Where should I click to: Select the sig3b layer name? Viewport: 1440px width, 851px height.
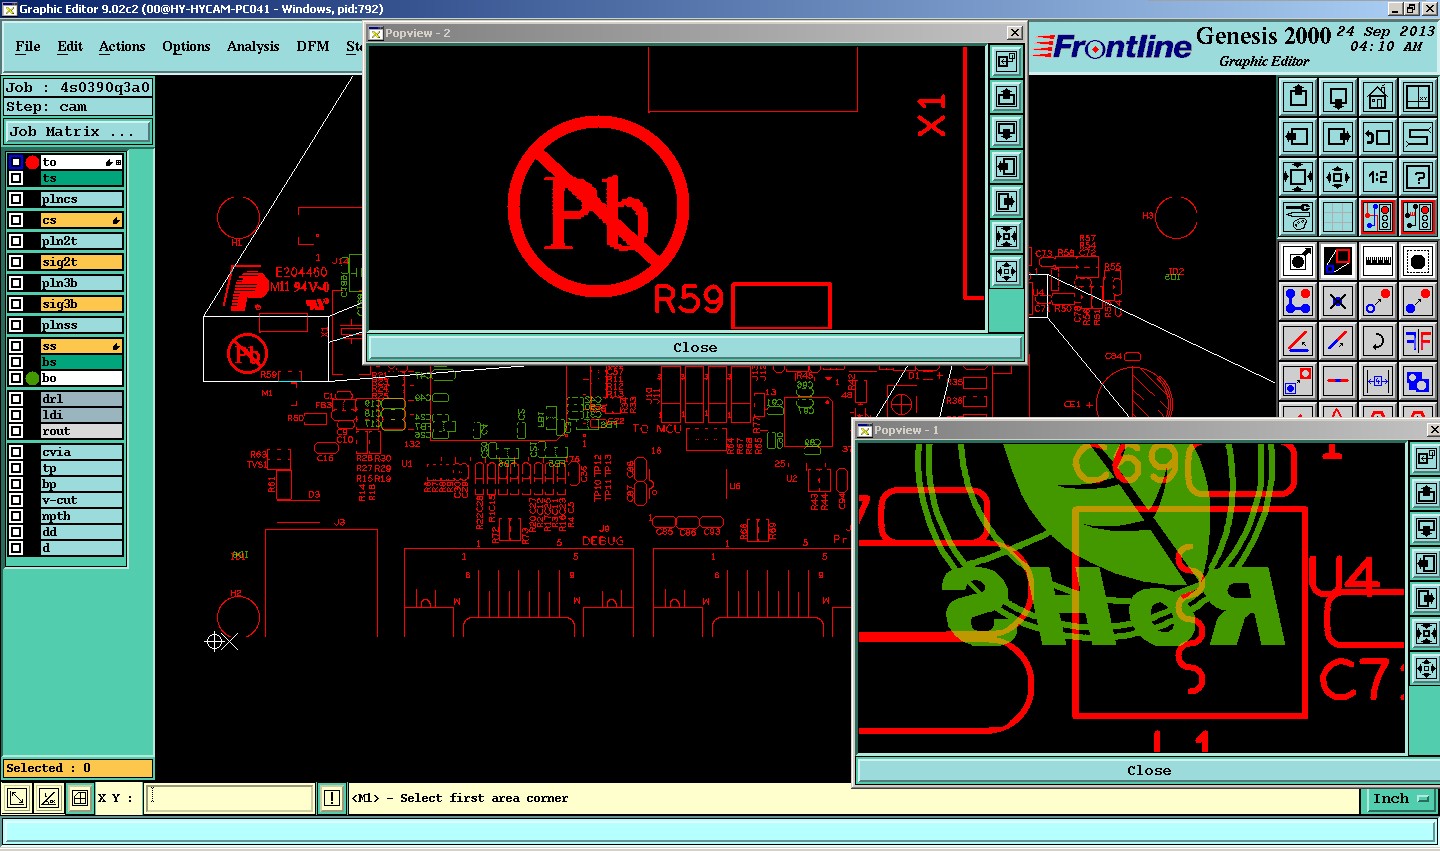(81, 304)
